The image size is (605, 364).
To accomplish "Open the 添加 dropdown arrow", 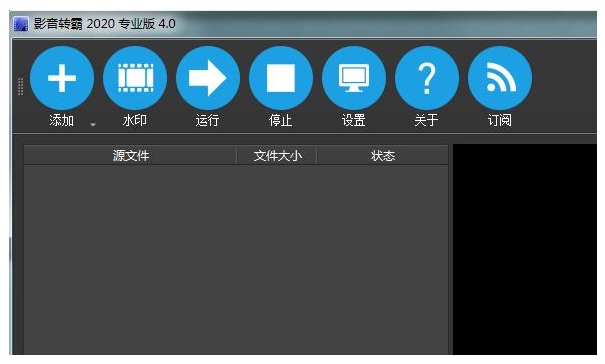I will click(x=93, y=124).
